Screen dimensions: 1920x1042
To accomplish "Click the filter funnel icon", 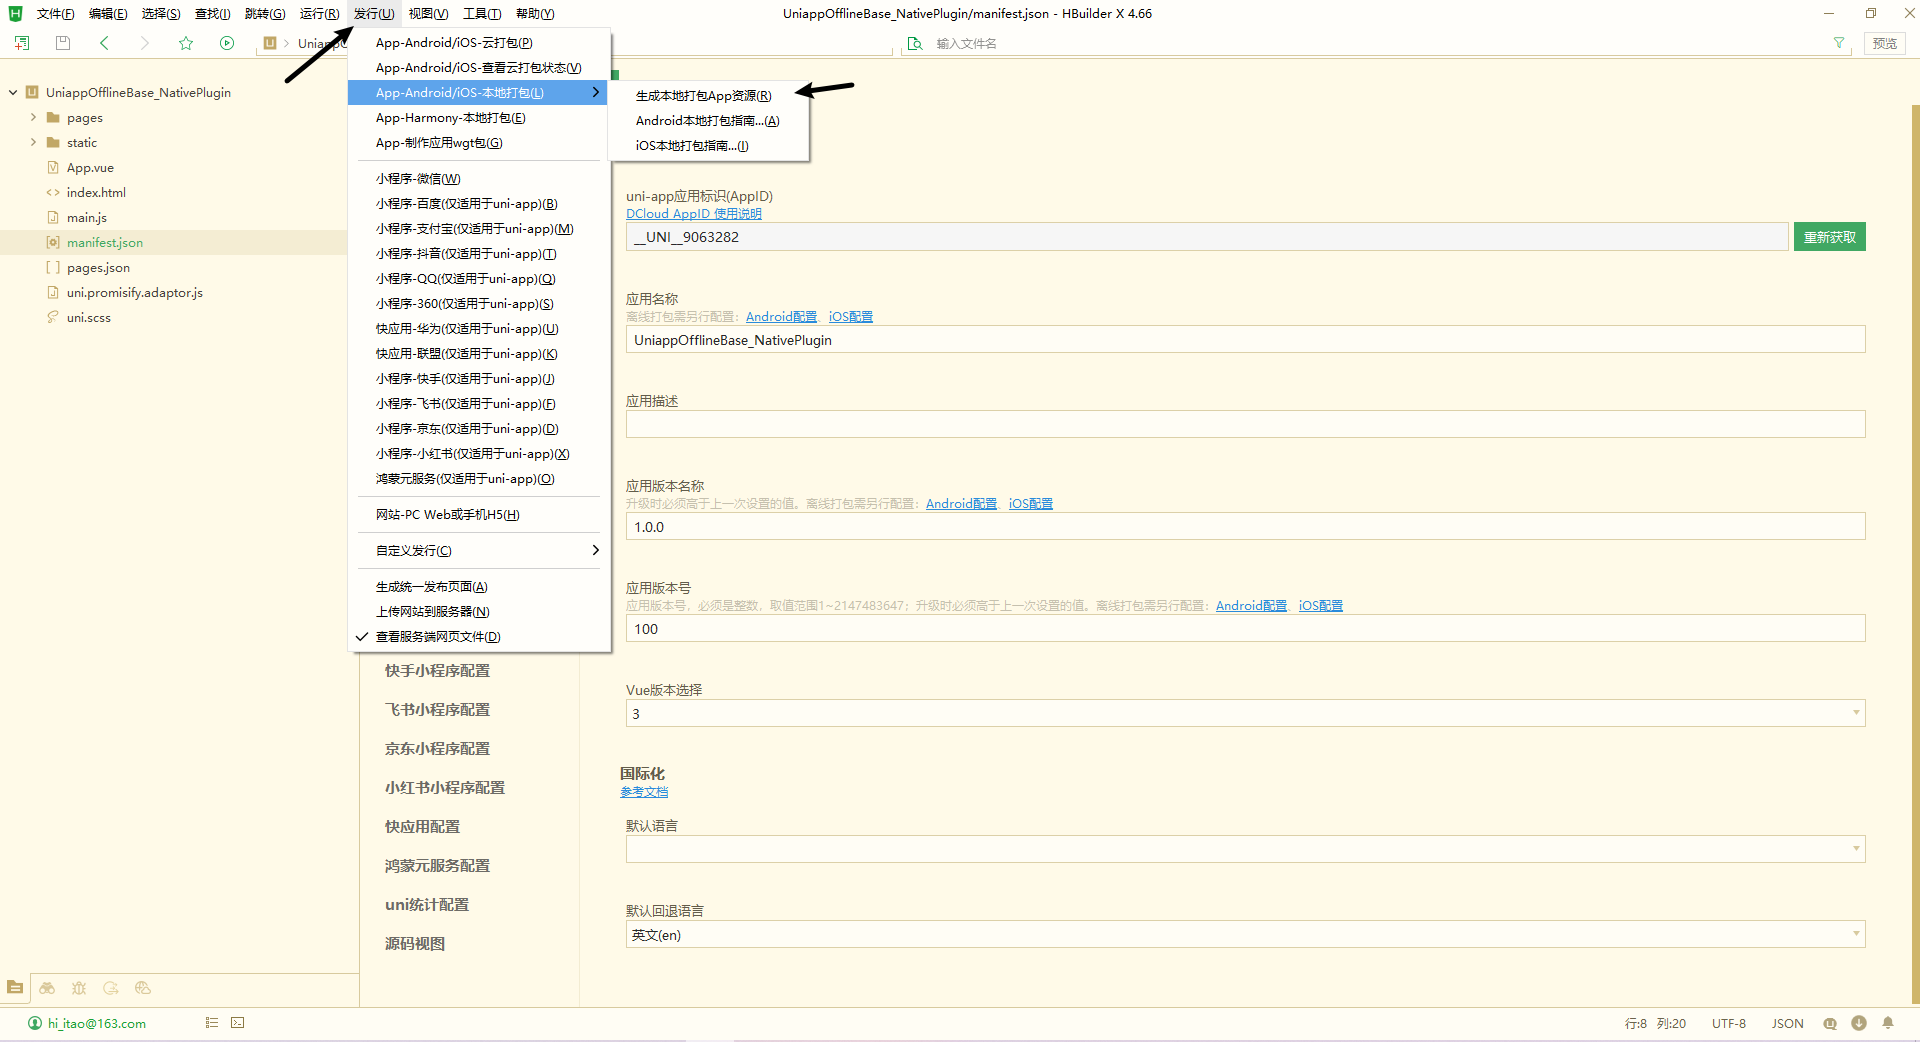I will (x=1838, y=43).
